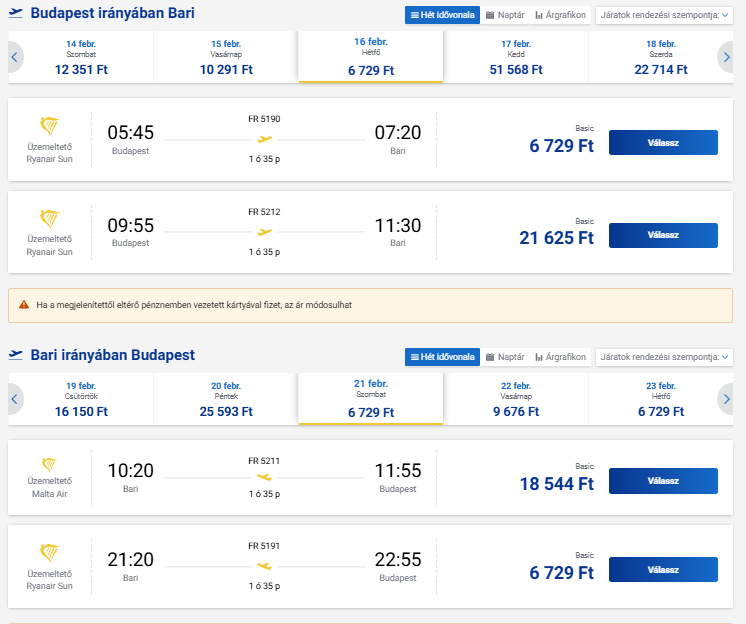Select outbound date 17 febr. Kedd
746x624 pixels.
516,57
